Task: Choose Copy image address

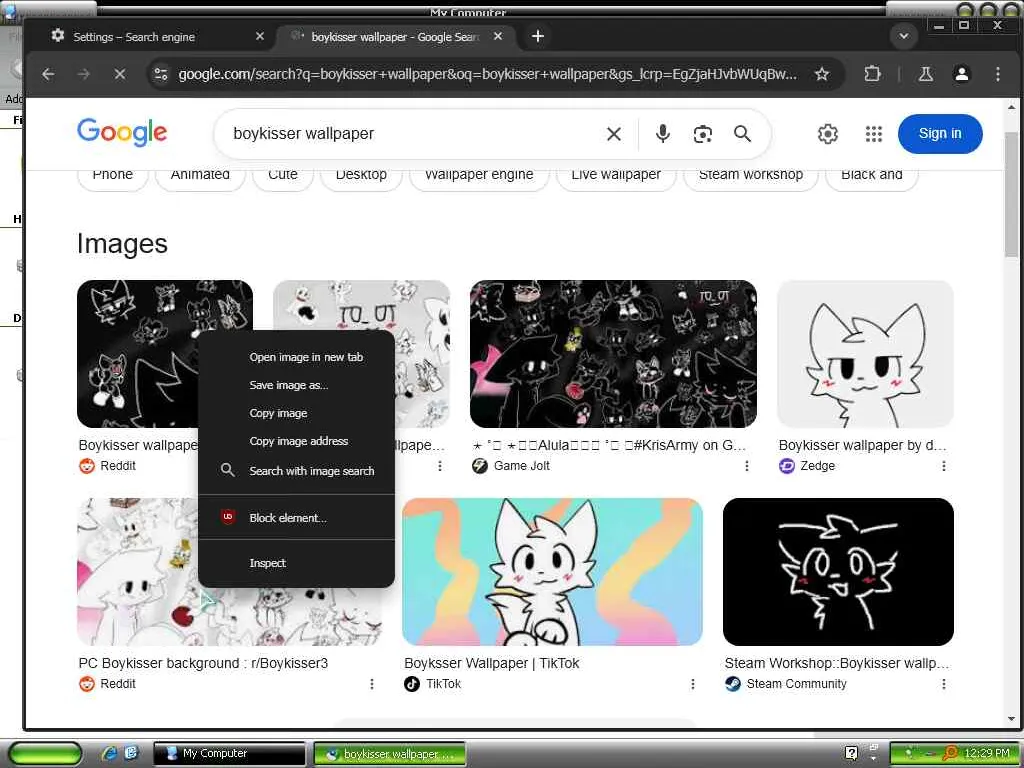Action: pos(298,441)
